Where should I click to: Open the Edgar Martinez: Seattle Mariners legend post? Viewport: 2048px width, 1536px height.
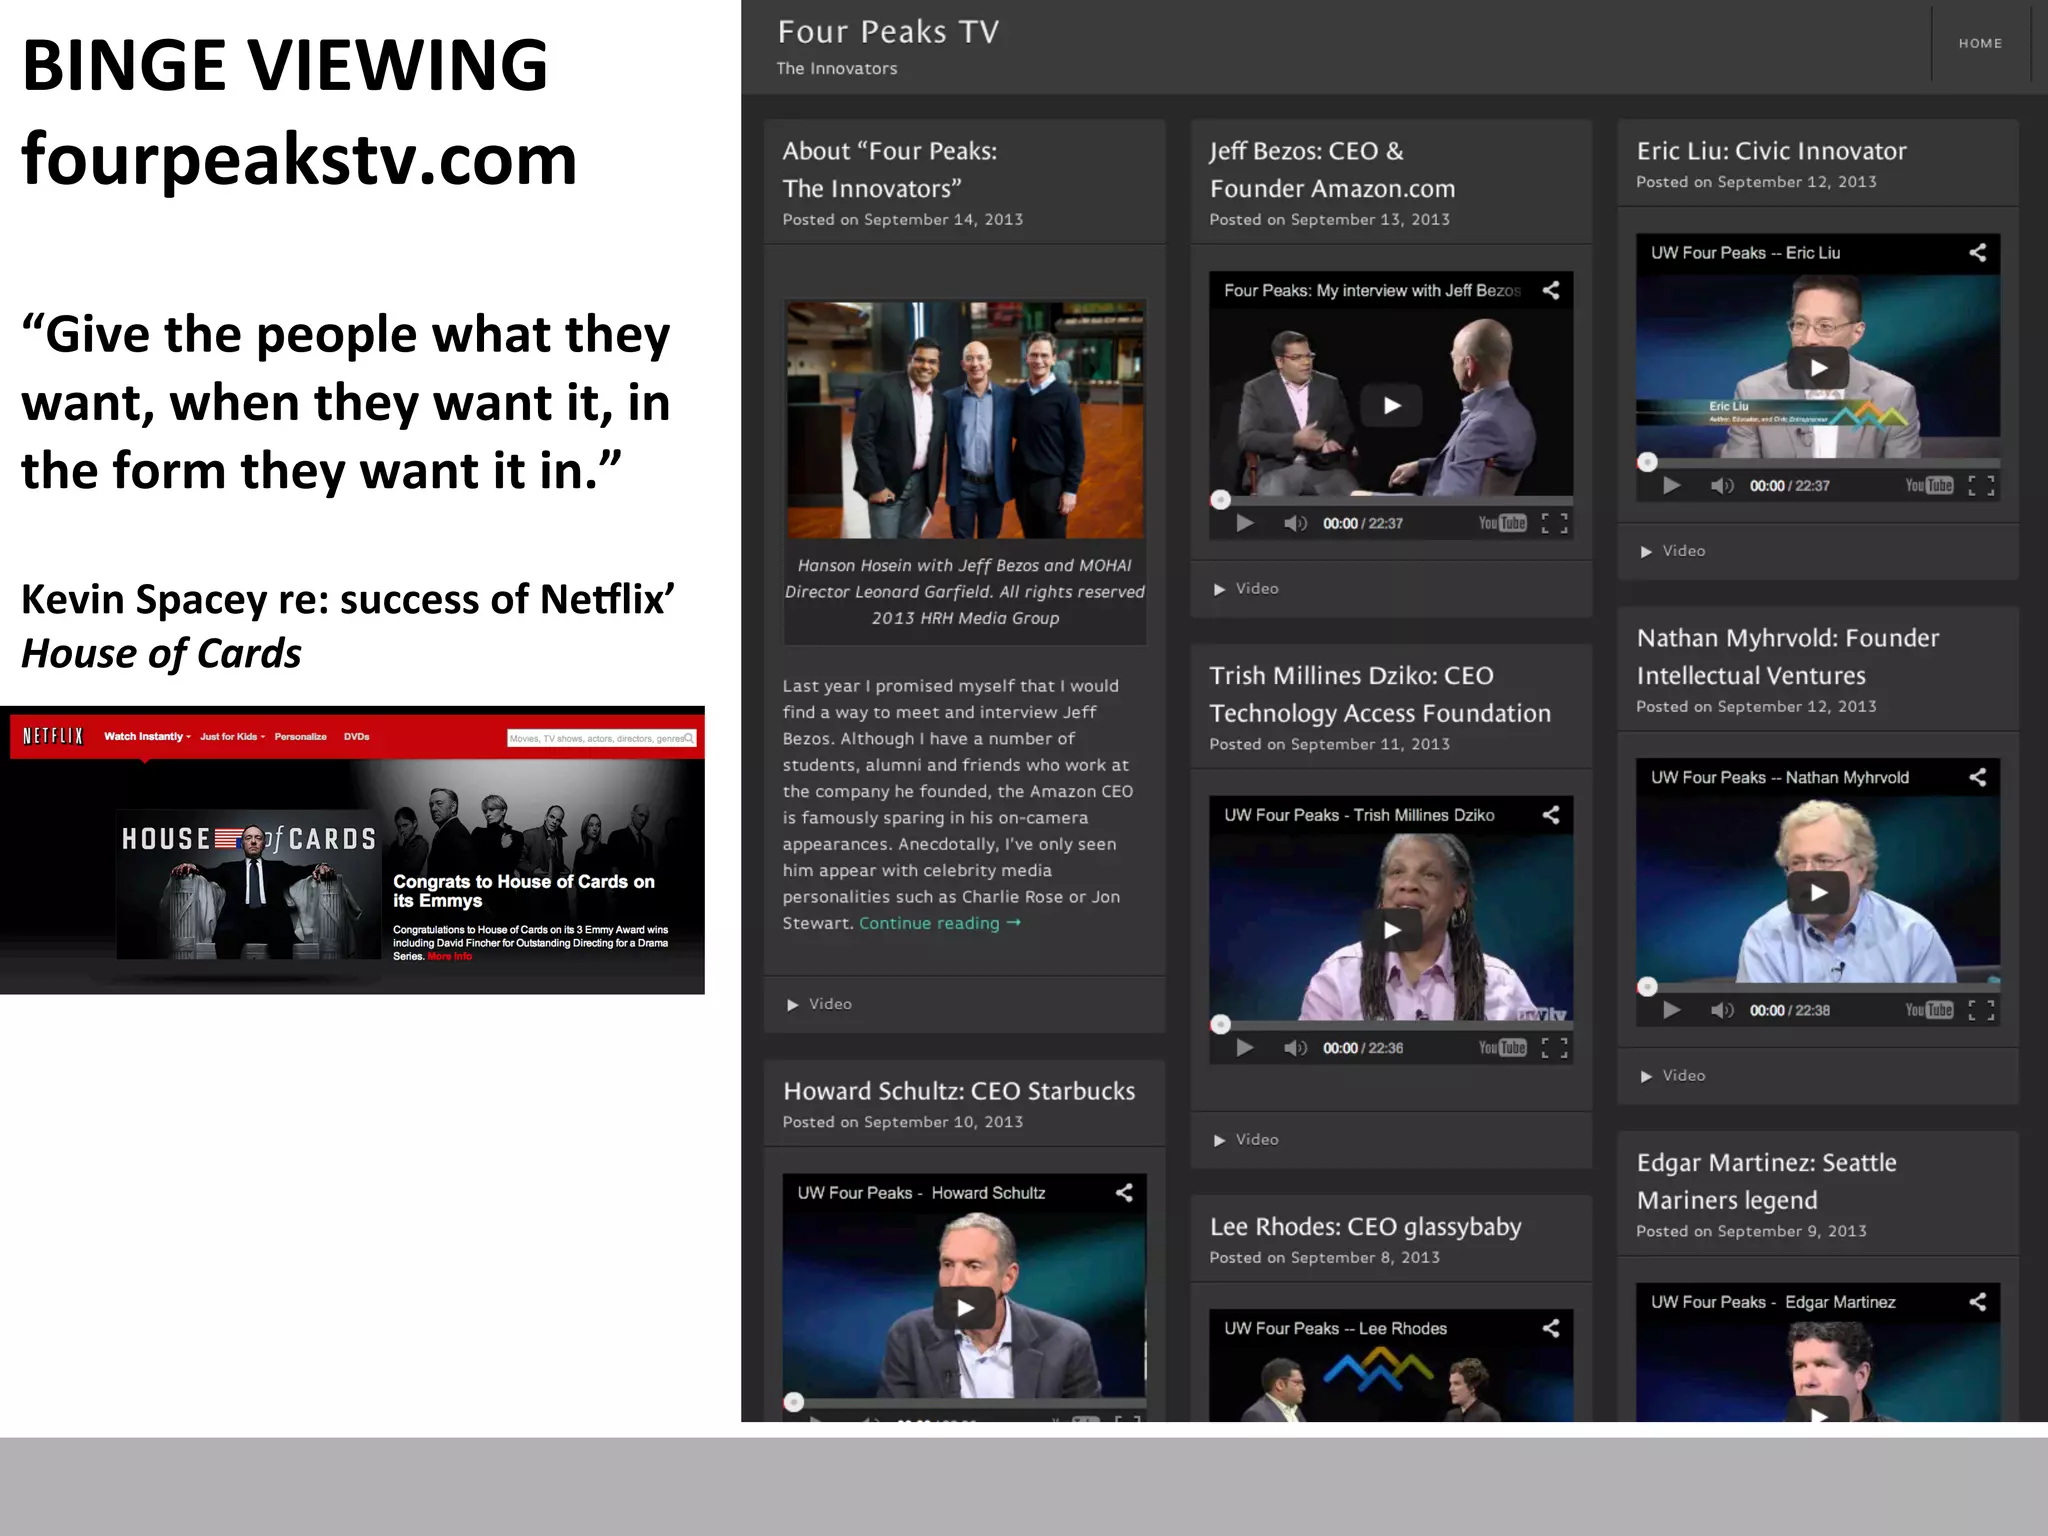pos(1766,1181)
